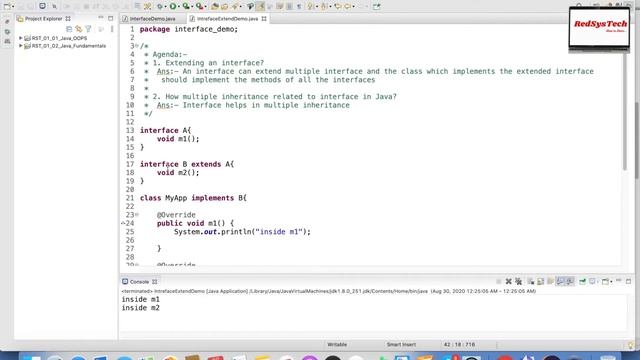
Task: Click the green Run button
Action: (x=173, y=6)
